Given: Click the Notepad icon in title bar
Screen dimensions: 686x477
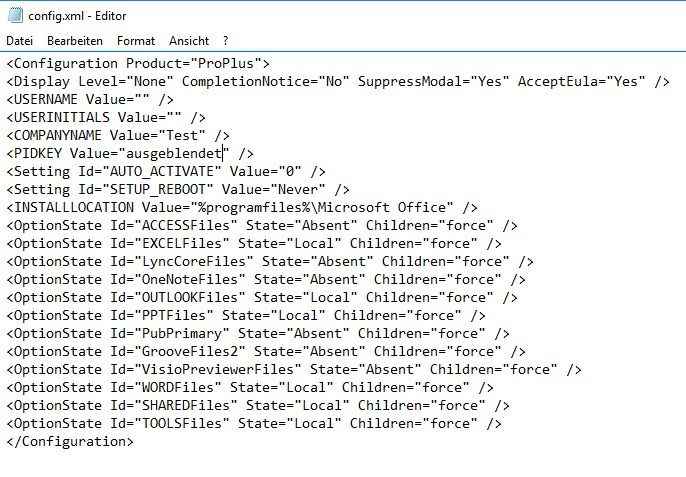Looking at the screenshot, I should 15,15.
